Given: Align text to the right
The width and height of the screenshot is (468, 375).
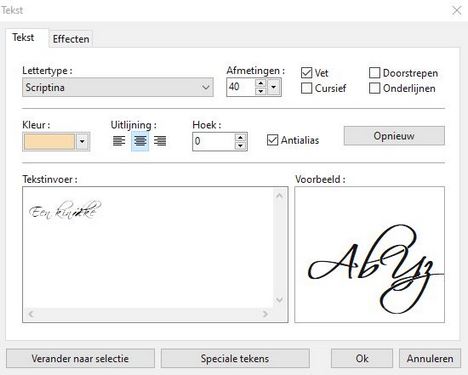Looking at the screenshot, I should [160, 141].
